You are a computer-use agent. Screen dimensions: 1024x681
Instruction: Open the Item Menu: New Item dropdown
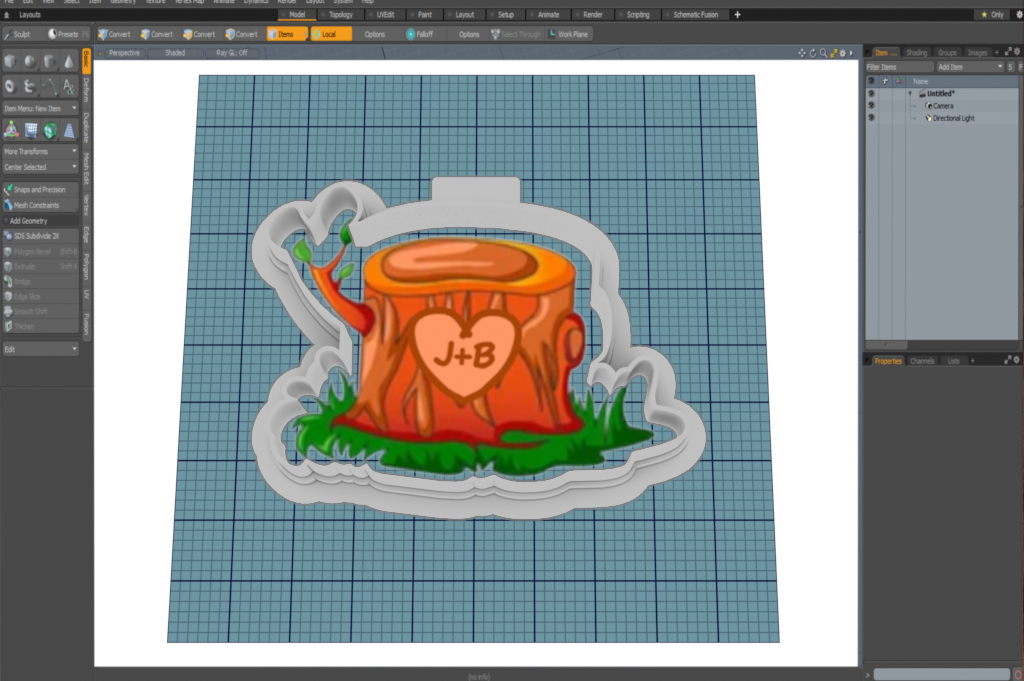pos(40,108)
